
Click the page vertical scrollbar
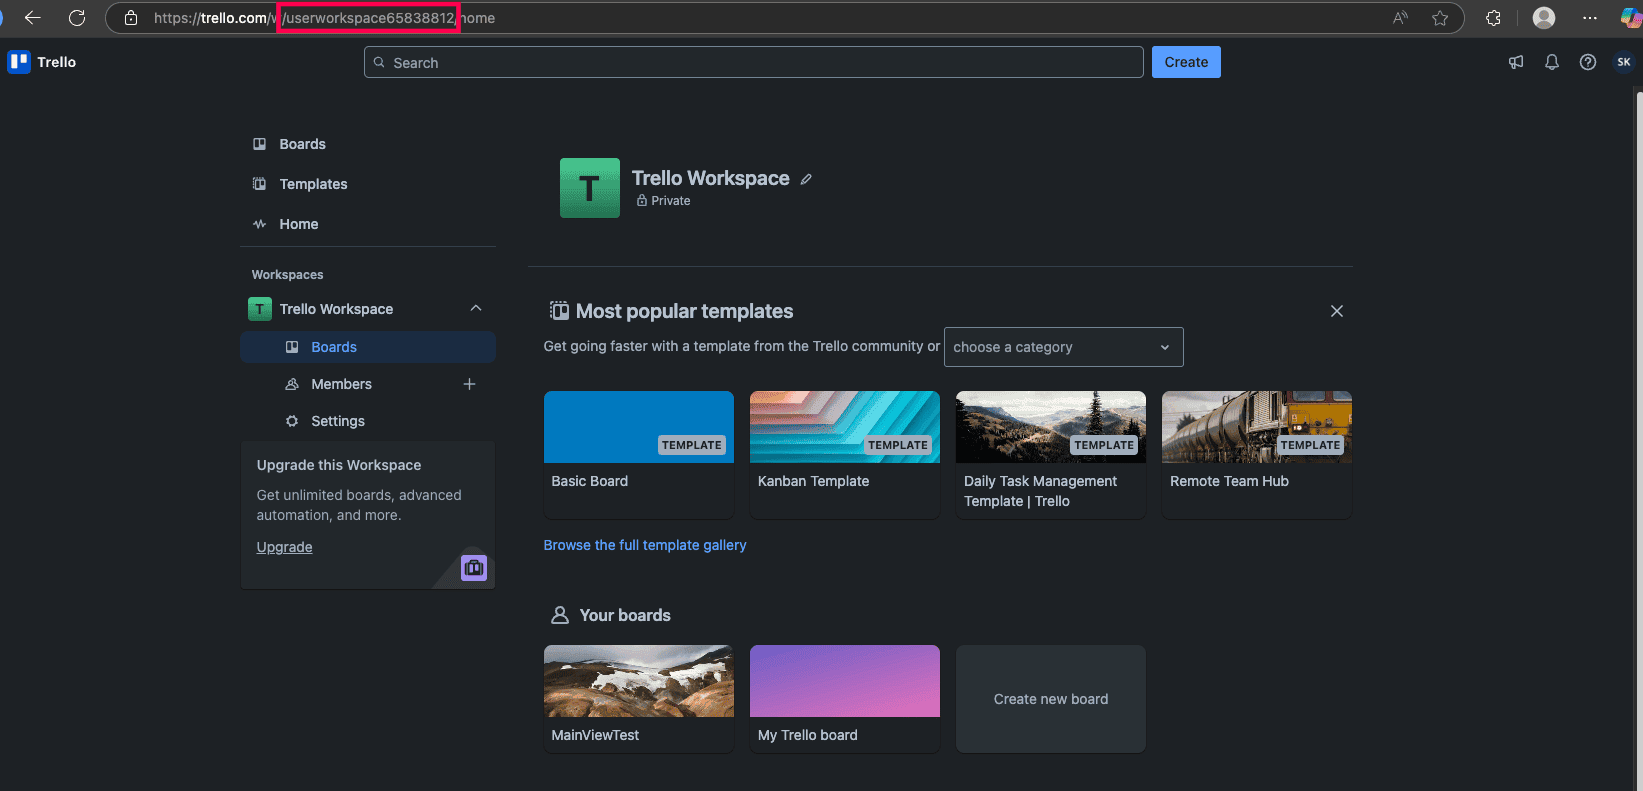pos(1638,440)
